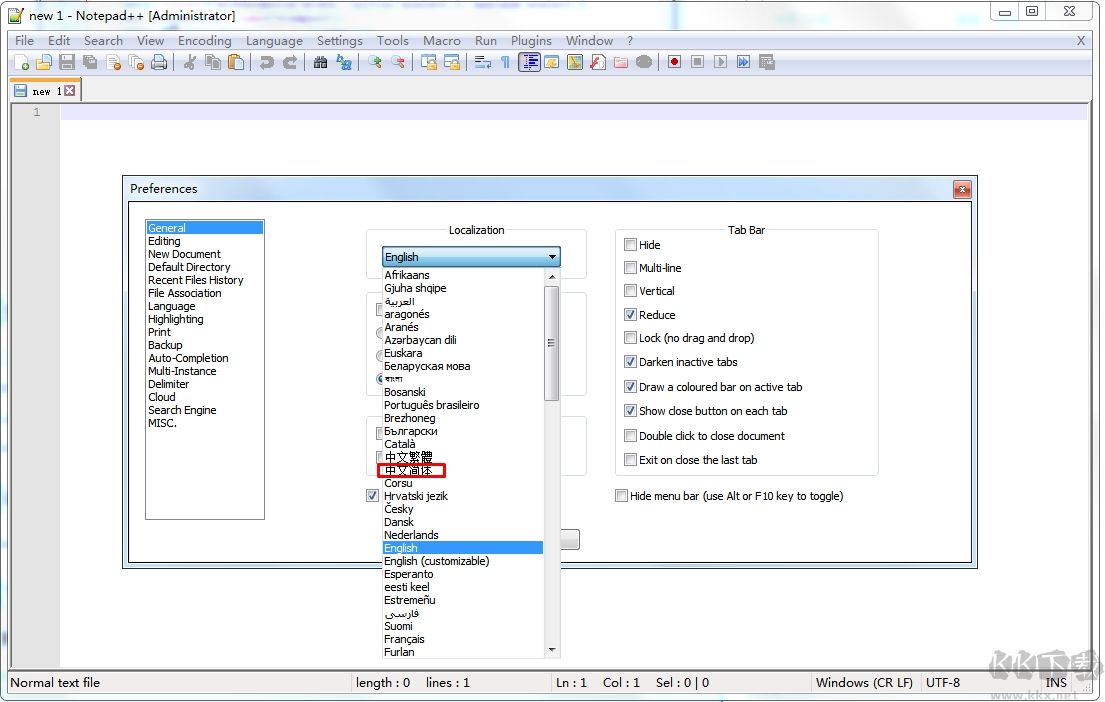Check Double click to close document

point(630,435)
